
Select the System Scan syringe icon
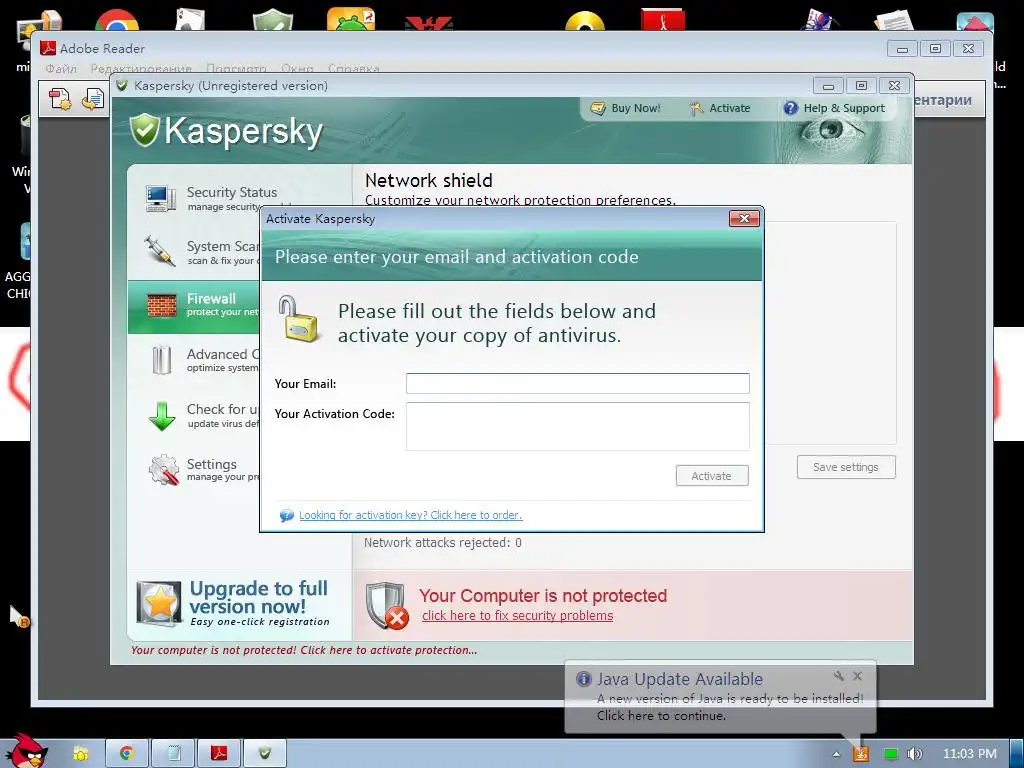(x=160, y=251)
